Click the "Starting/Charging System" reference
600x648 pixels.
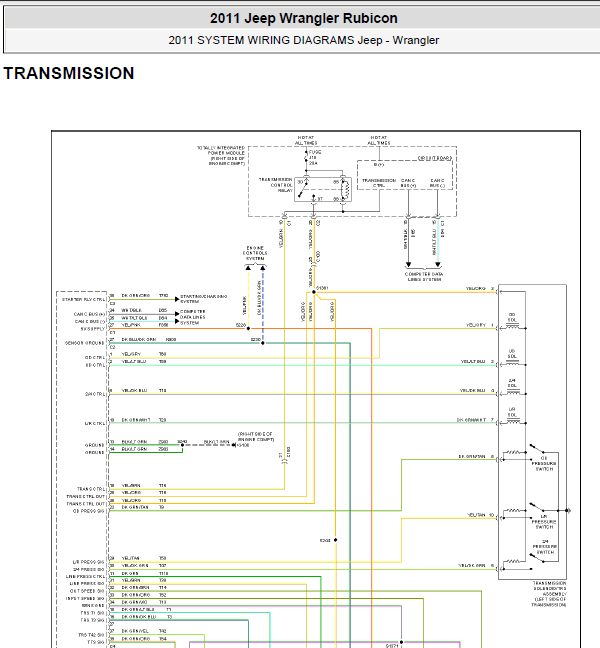pos(203,299)
